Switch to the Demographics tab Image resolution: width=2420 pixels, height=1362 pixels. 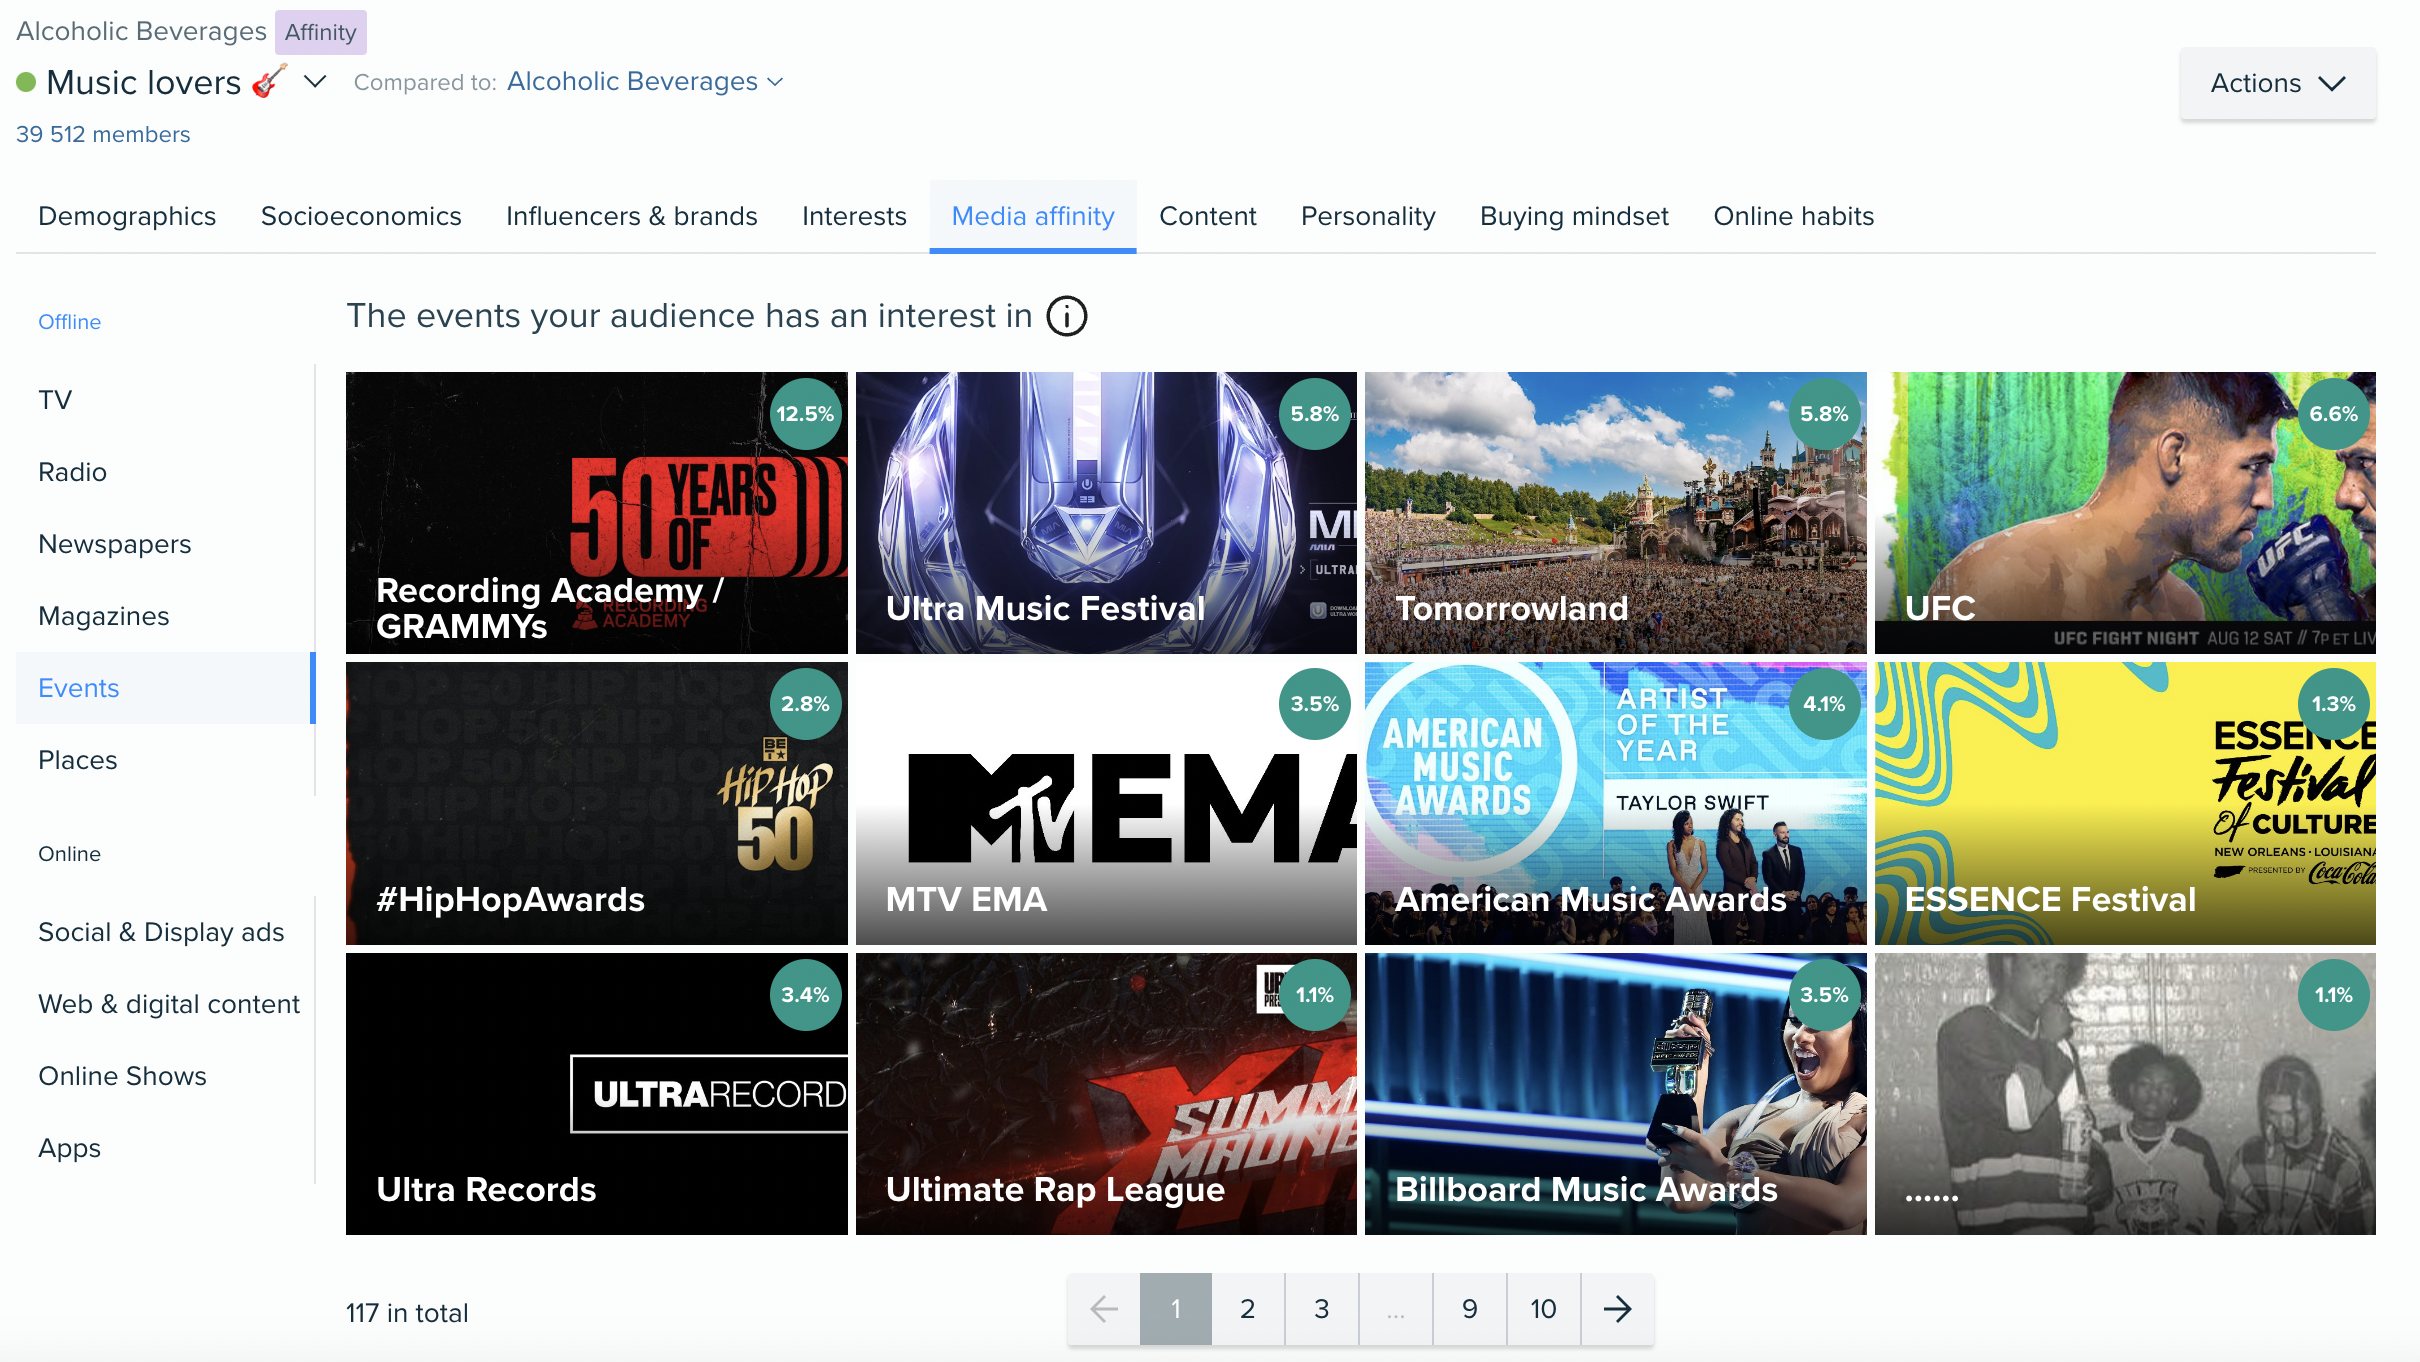[x=127, y=216]
